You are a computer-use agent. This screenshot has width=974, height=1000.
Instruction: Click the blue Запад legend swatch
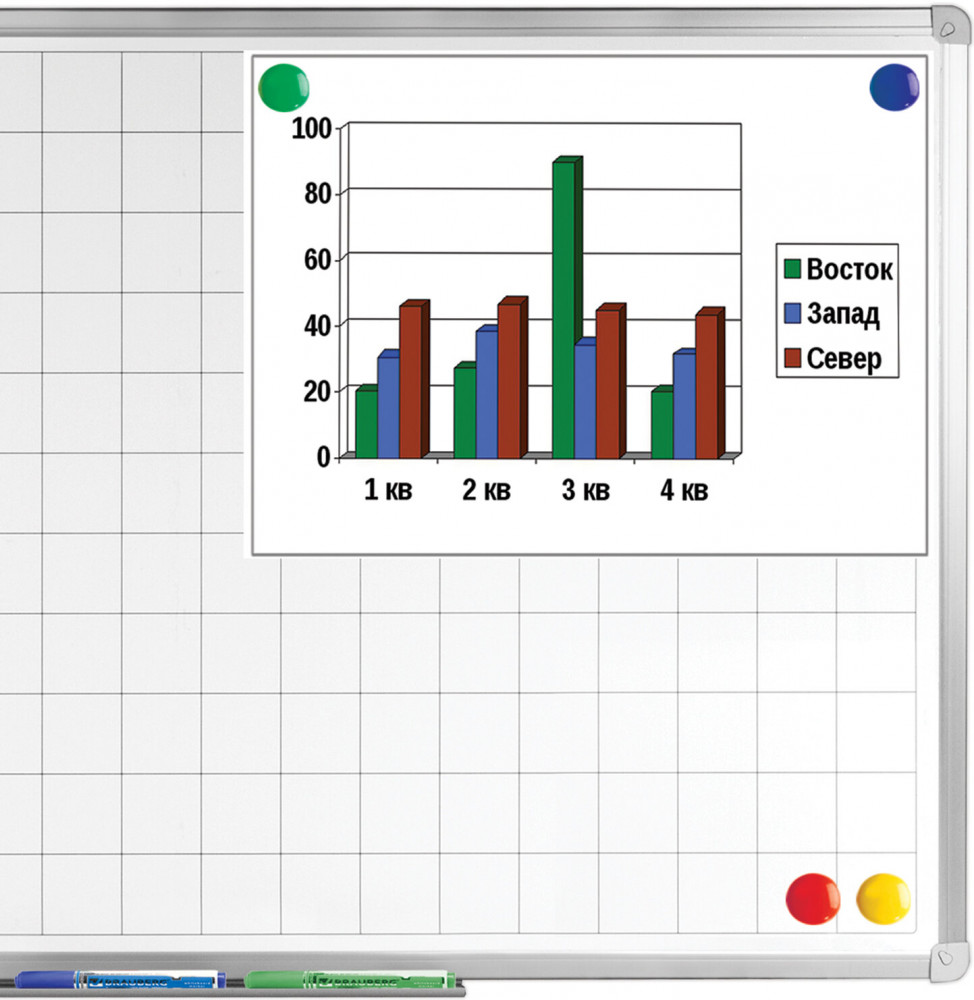[x=793, y=313]
